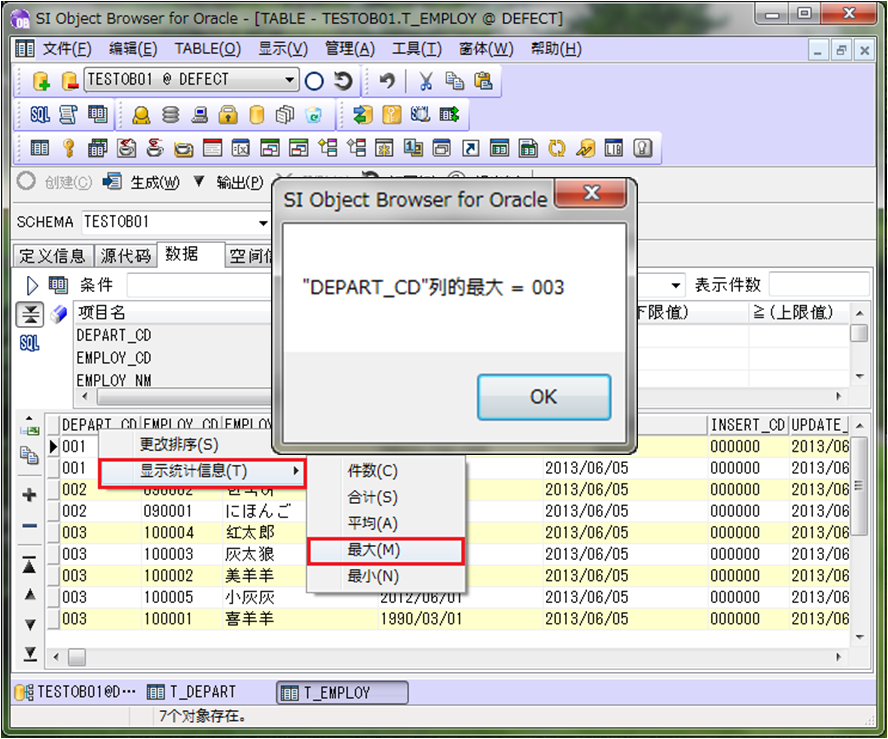This screenshot has width=888, height=739.
Task: Switch to the 定义信息 tab
Action: click(53, 256)
